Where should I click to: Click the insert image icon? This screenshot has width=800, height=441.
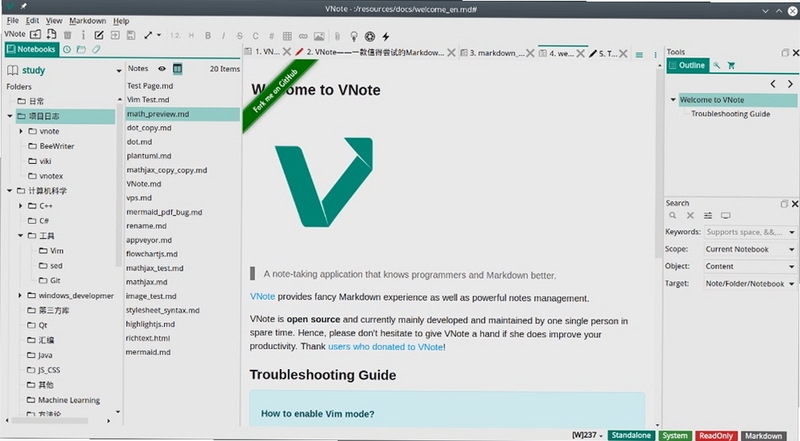click(x=319, y=36)
